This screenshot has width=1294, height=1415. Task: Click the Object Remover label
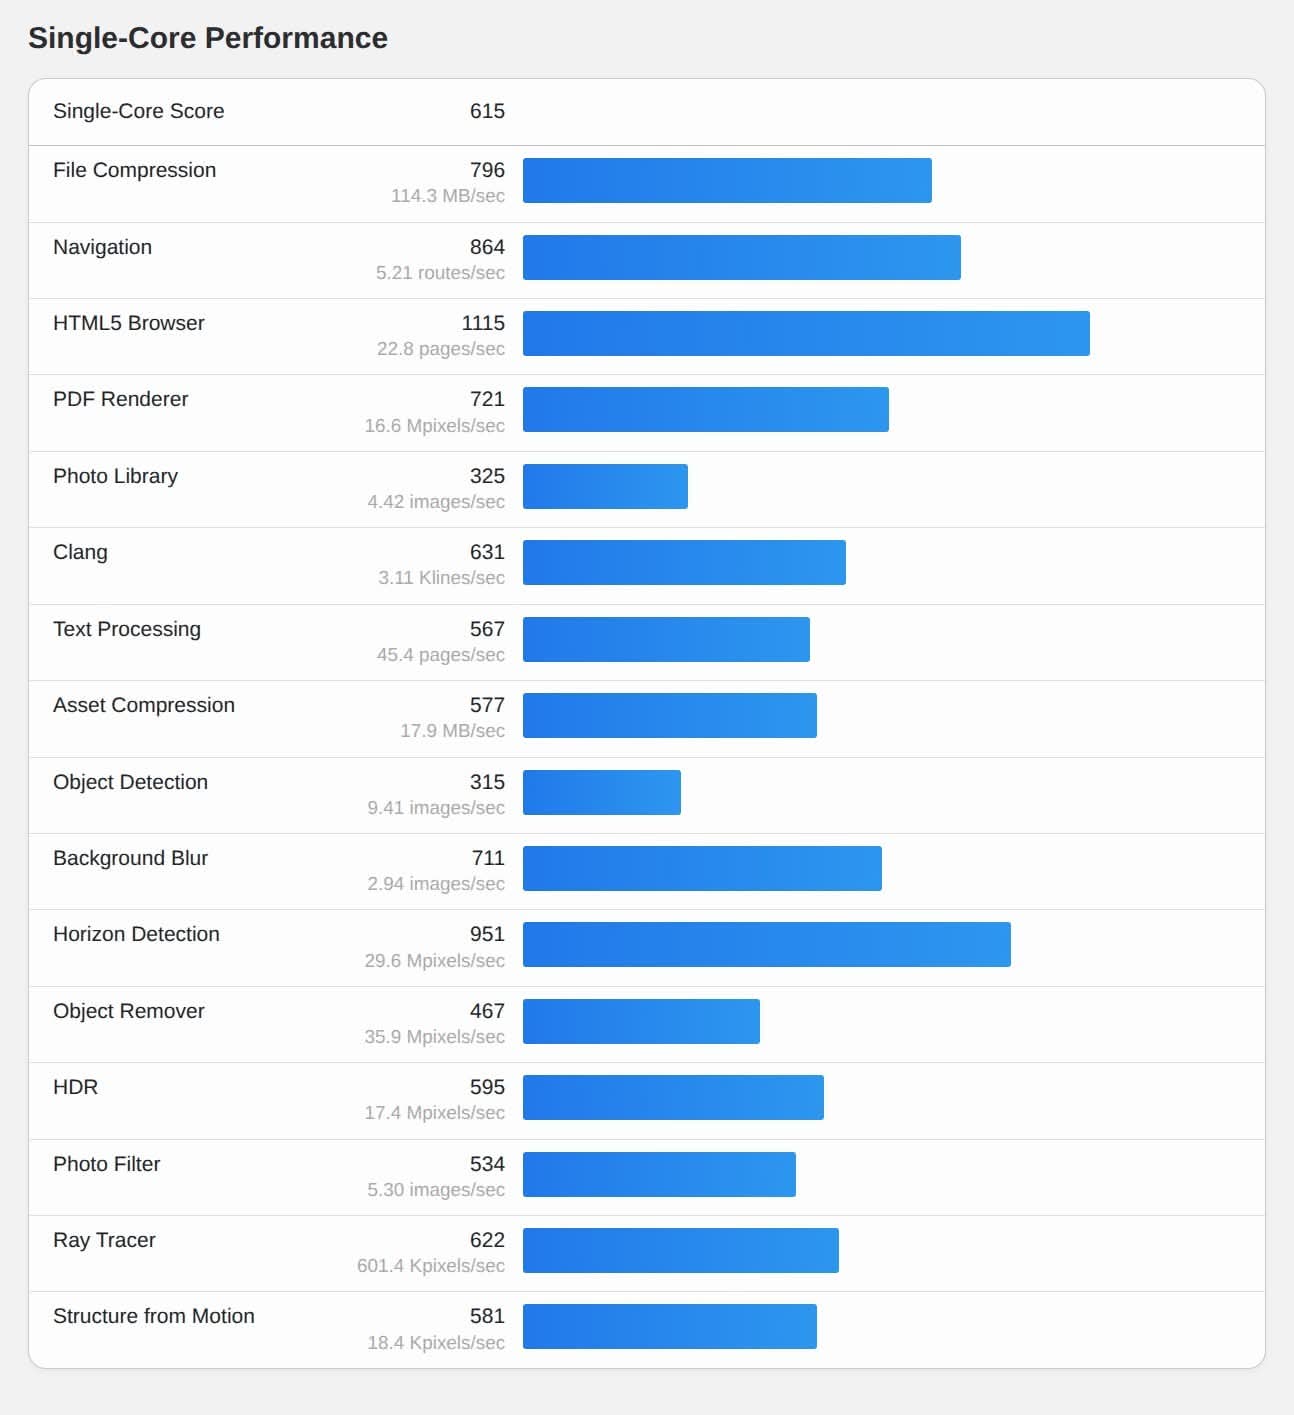point(128,1011)
